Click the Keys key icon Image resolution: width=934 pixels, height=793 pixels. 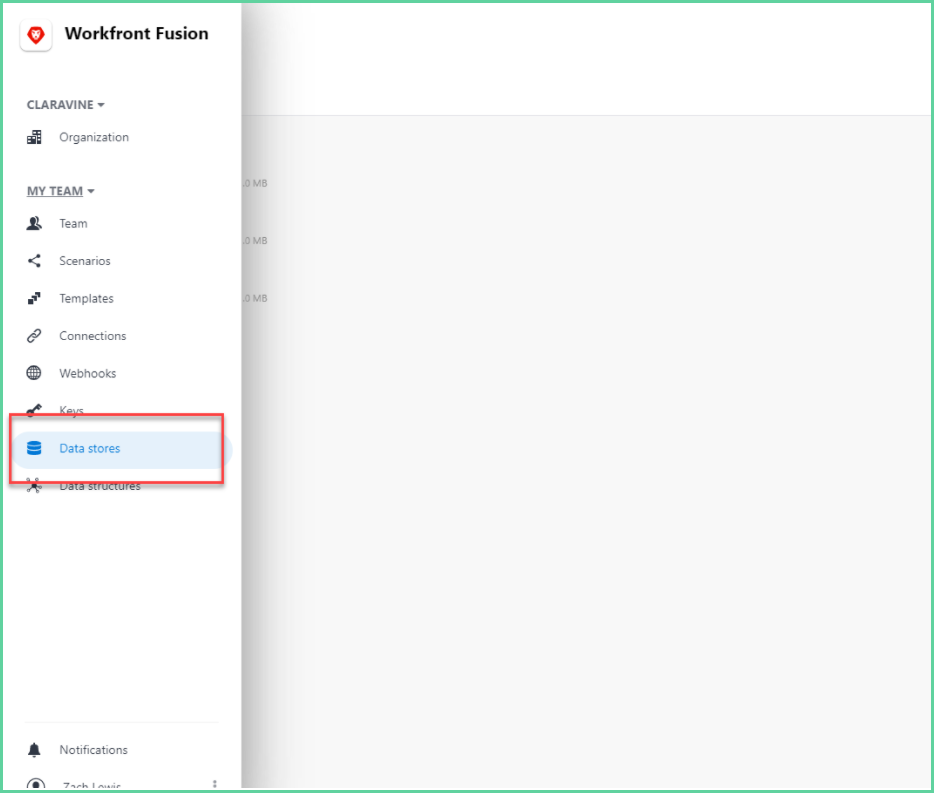click(x=34, y=410)
